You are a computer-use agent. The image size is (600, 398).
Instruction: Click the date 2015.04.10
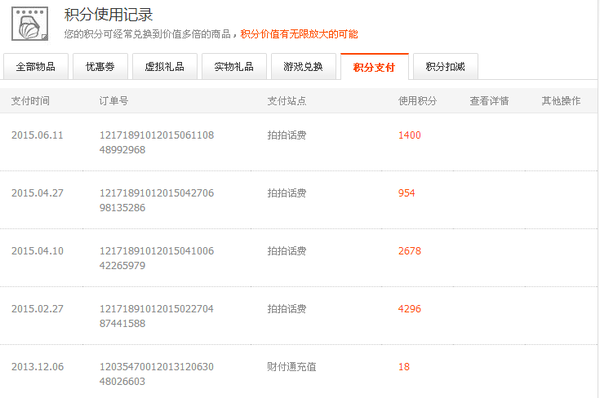pyautogui.click(x=37, y=251)
